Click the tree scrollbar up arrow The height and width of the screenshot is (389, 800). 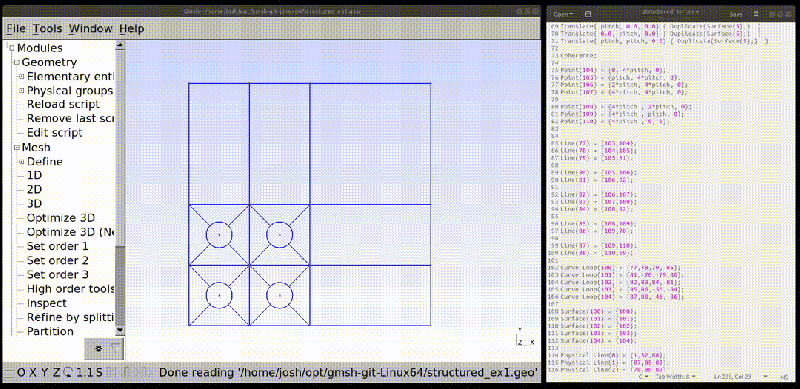(120, 45)
